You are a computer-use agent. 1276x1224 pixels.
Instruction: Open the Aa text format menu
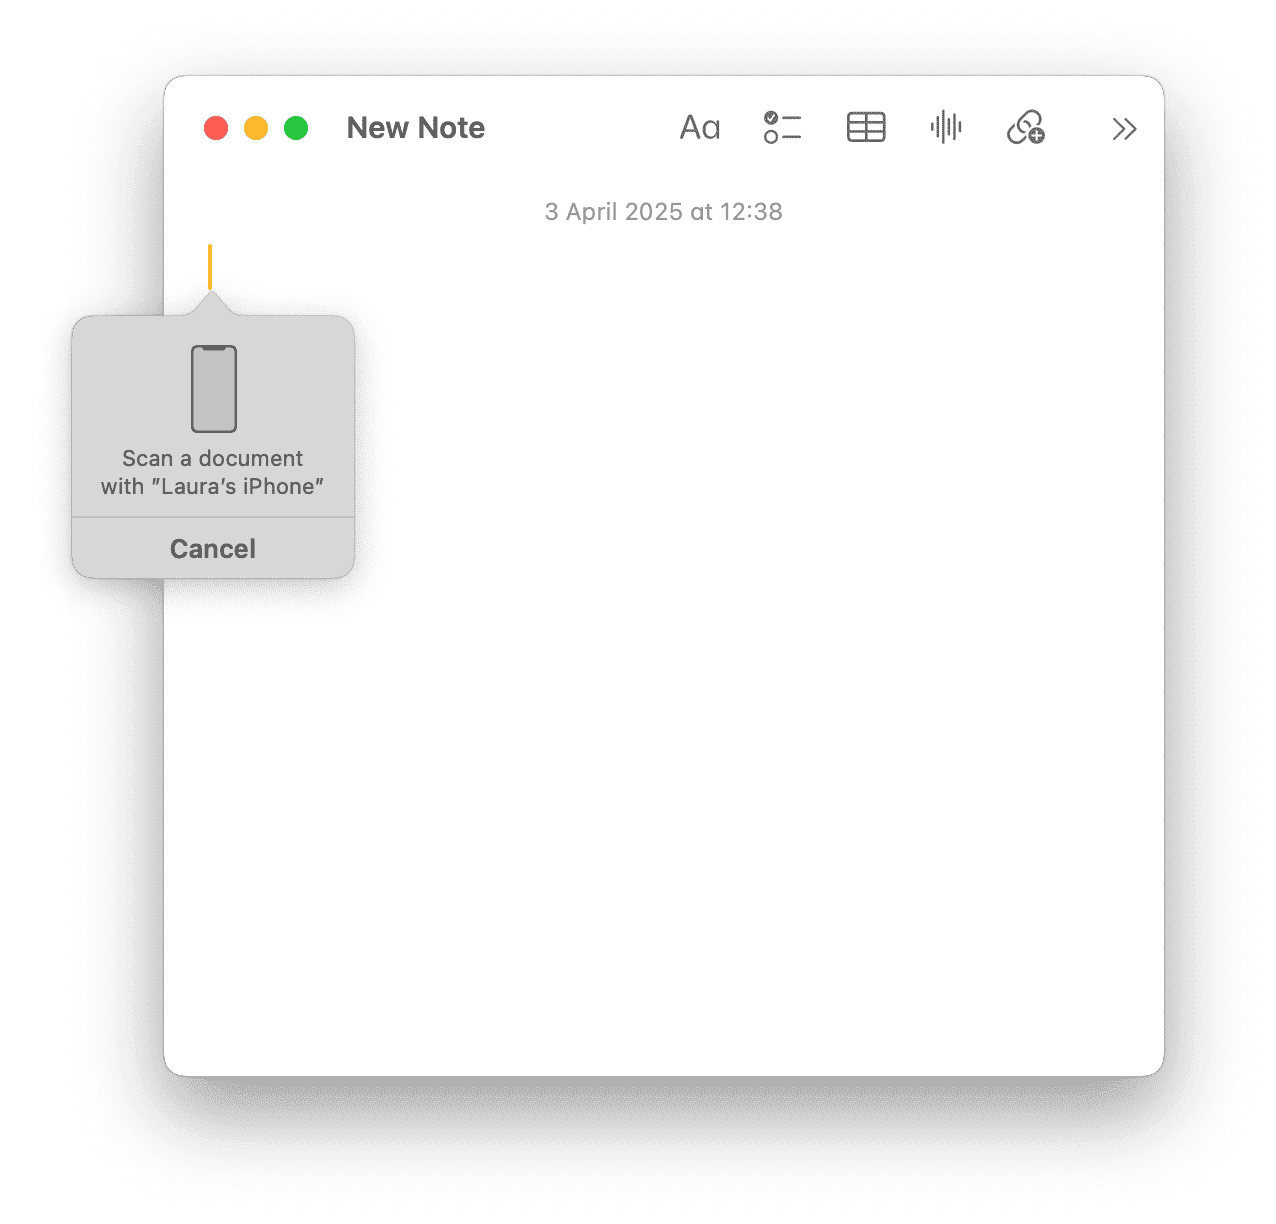[x=699, y=128]
